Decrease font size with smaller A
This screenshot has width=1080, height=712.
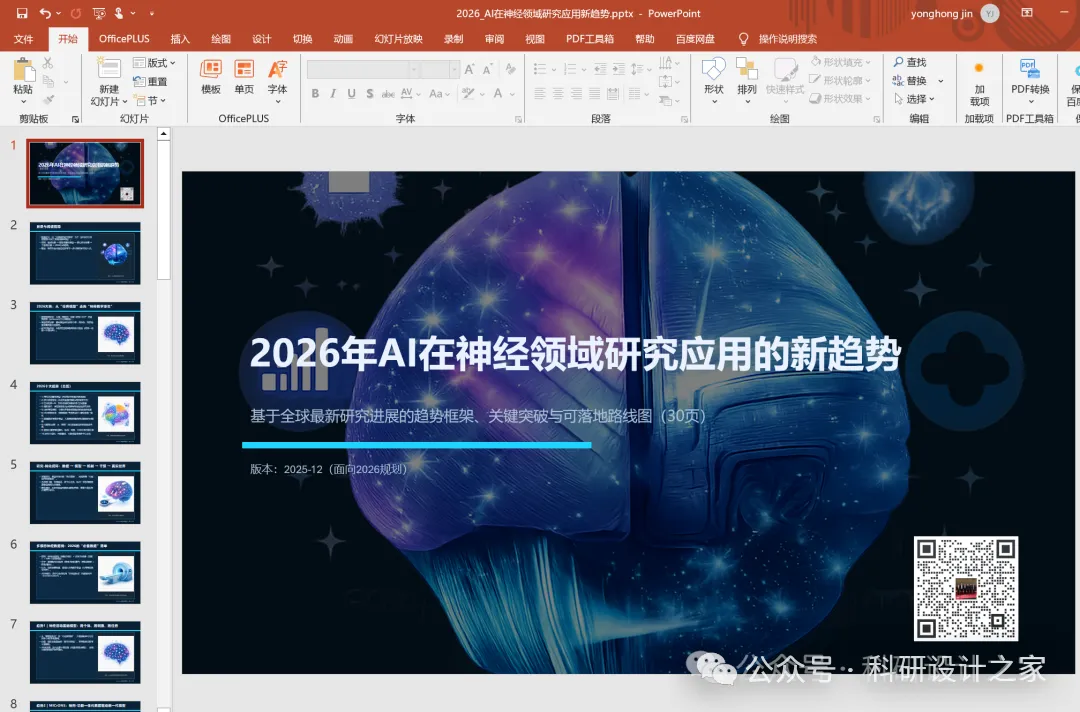pyautogui.click(x=487, y=69)
